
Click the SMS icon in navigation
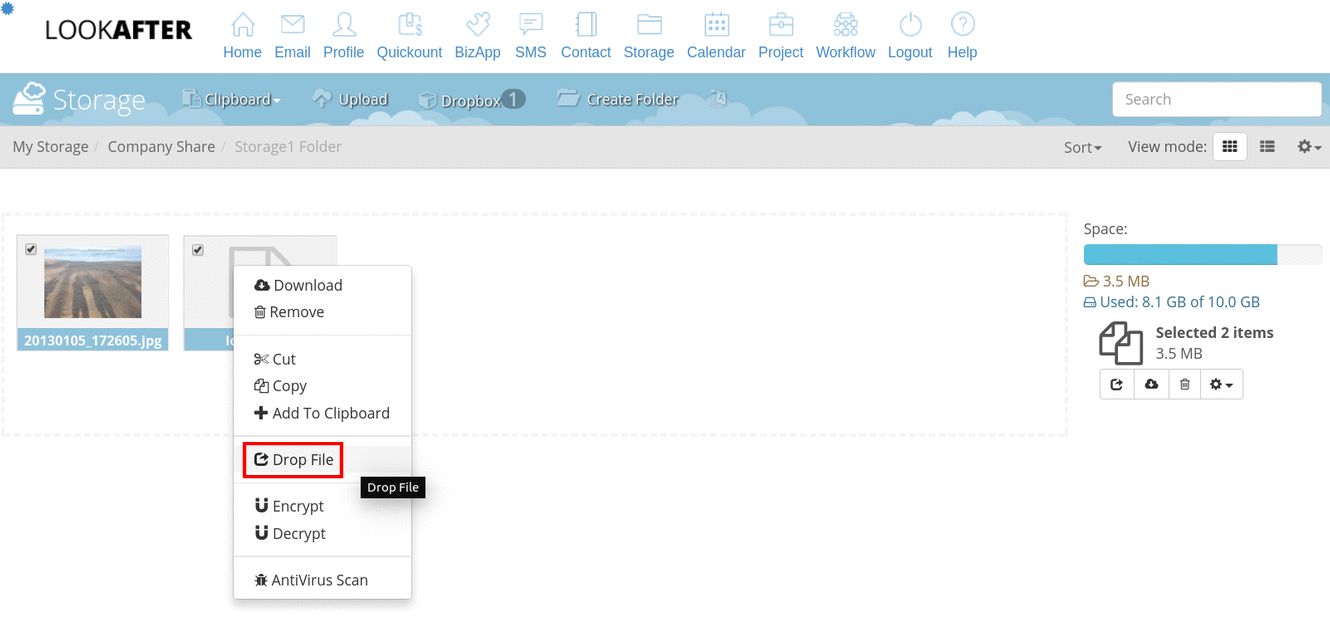click(530, 26)
